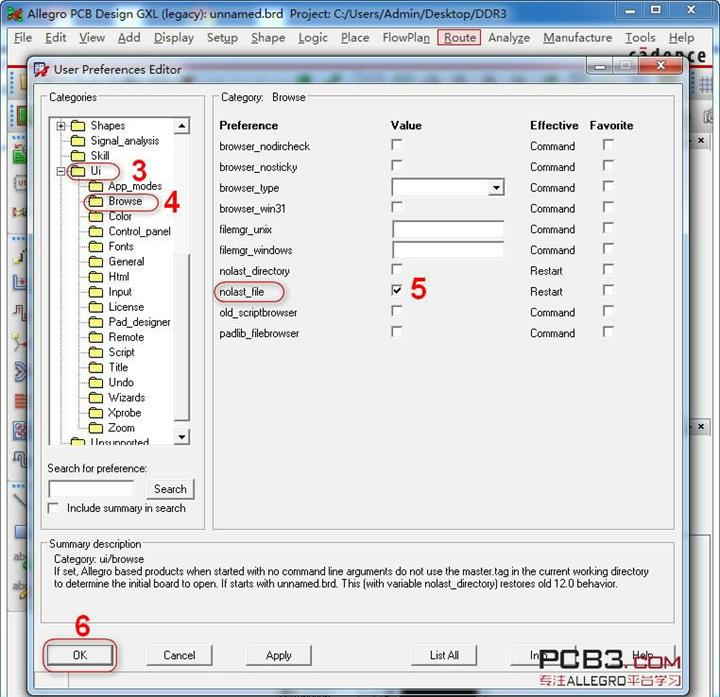The image size is (720, 697).
Task: Click the filemgr_unix value field
Action: 448,229
